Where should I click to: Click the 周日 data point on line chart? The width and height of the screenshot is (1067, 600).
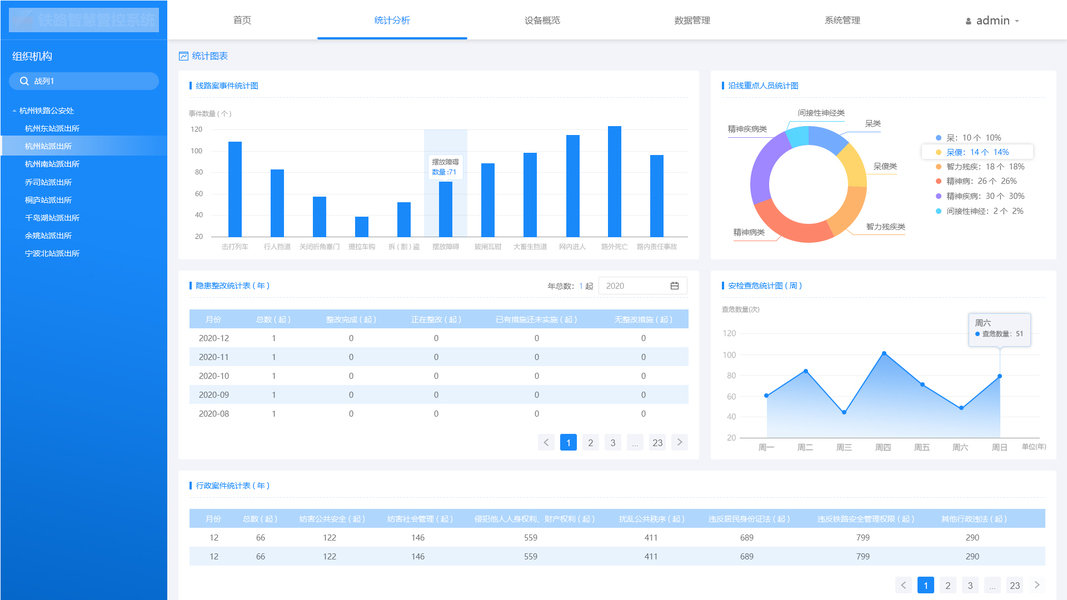coord(1000,376)
